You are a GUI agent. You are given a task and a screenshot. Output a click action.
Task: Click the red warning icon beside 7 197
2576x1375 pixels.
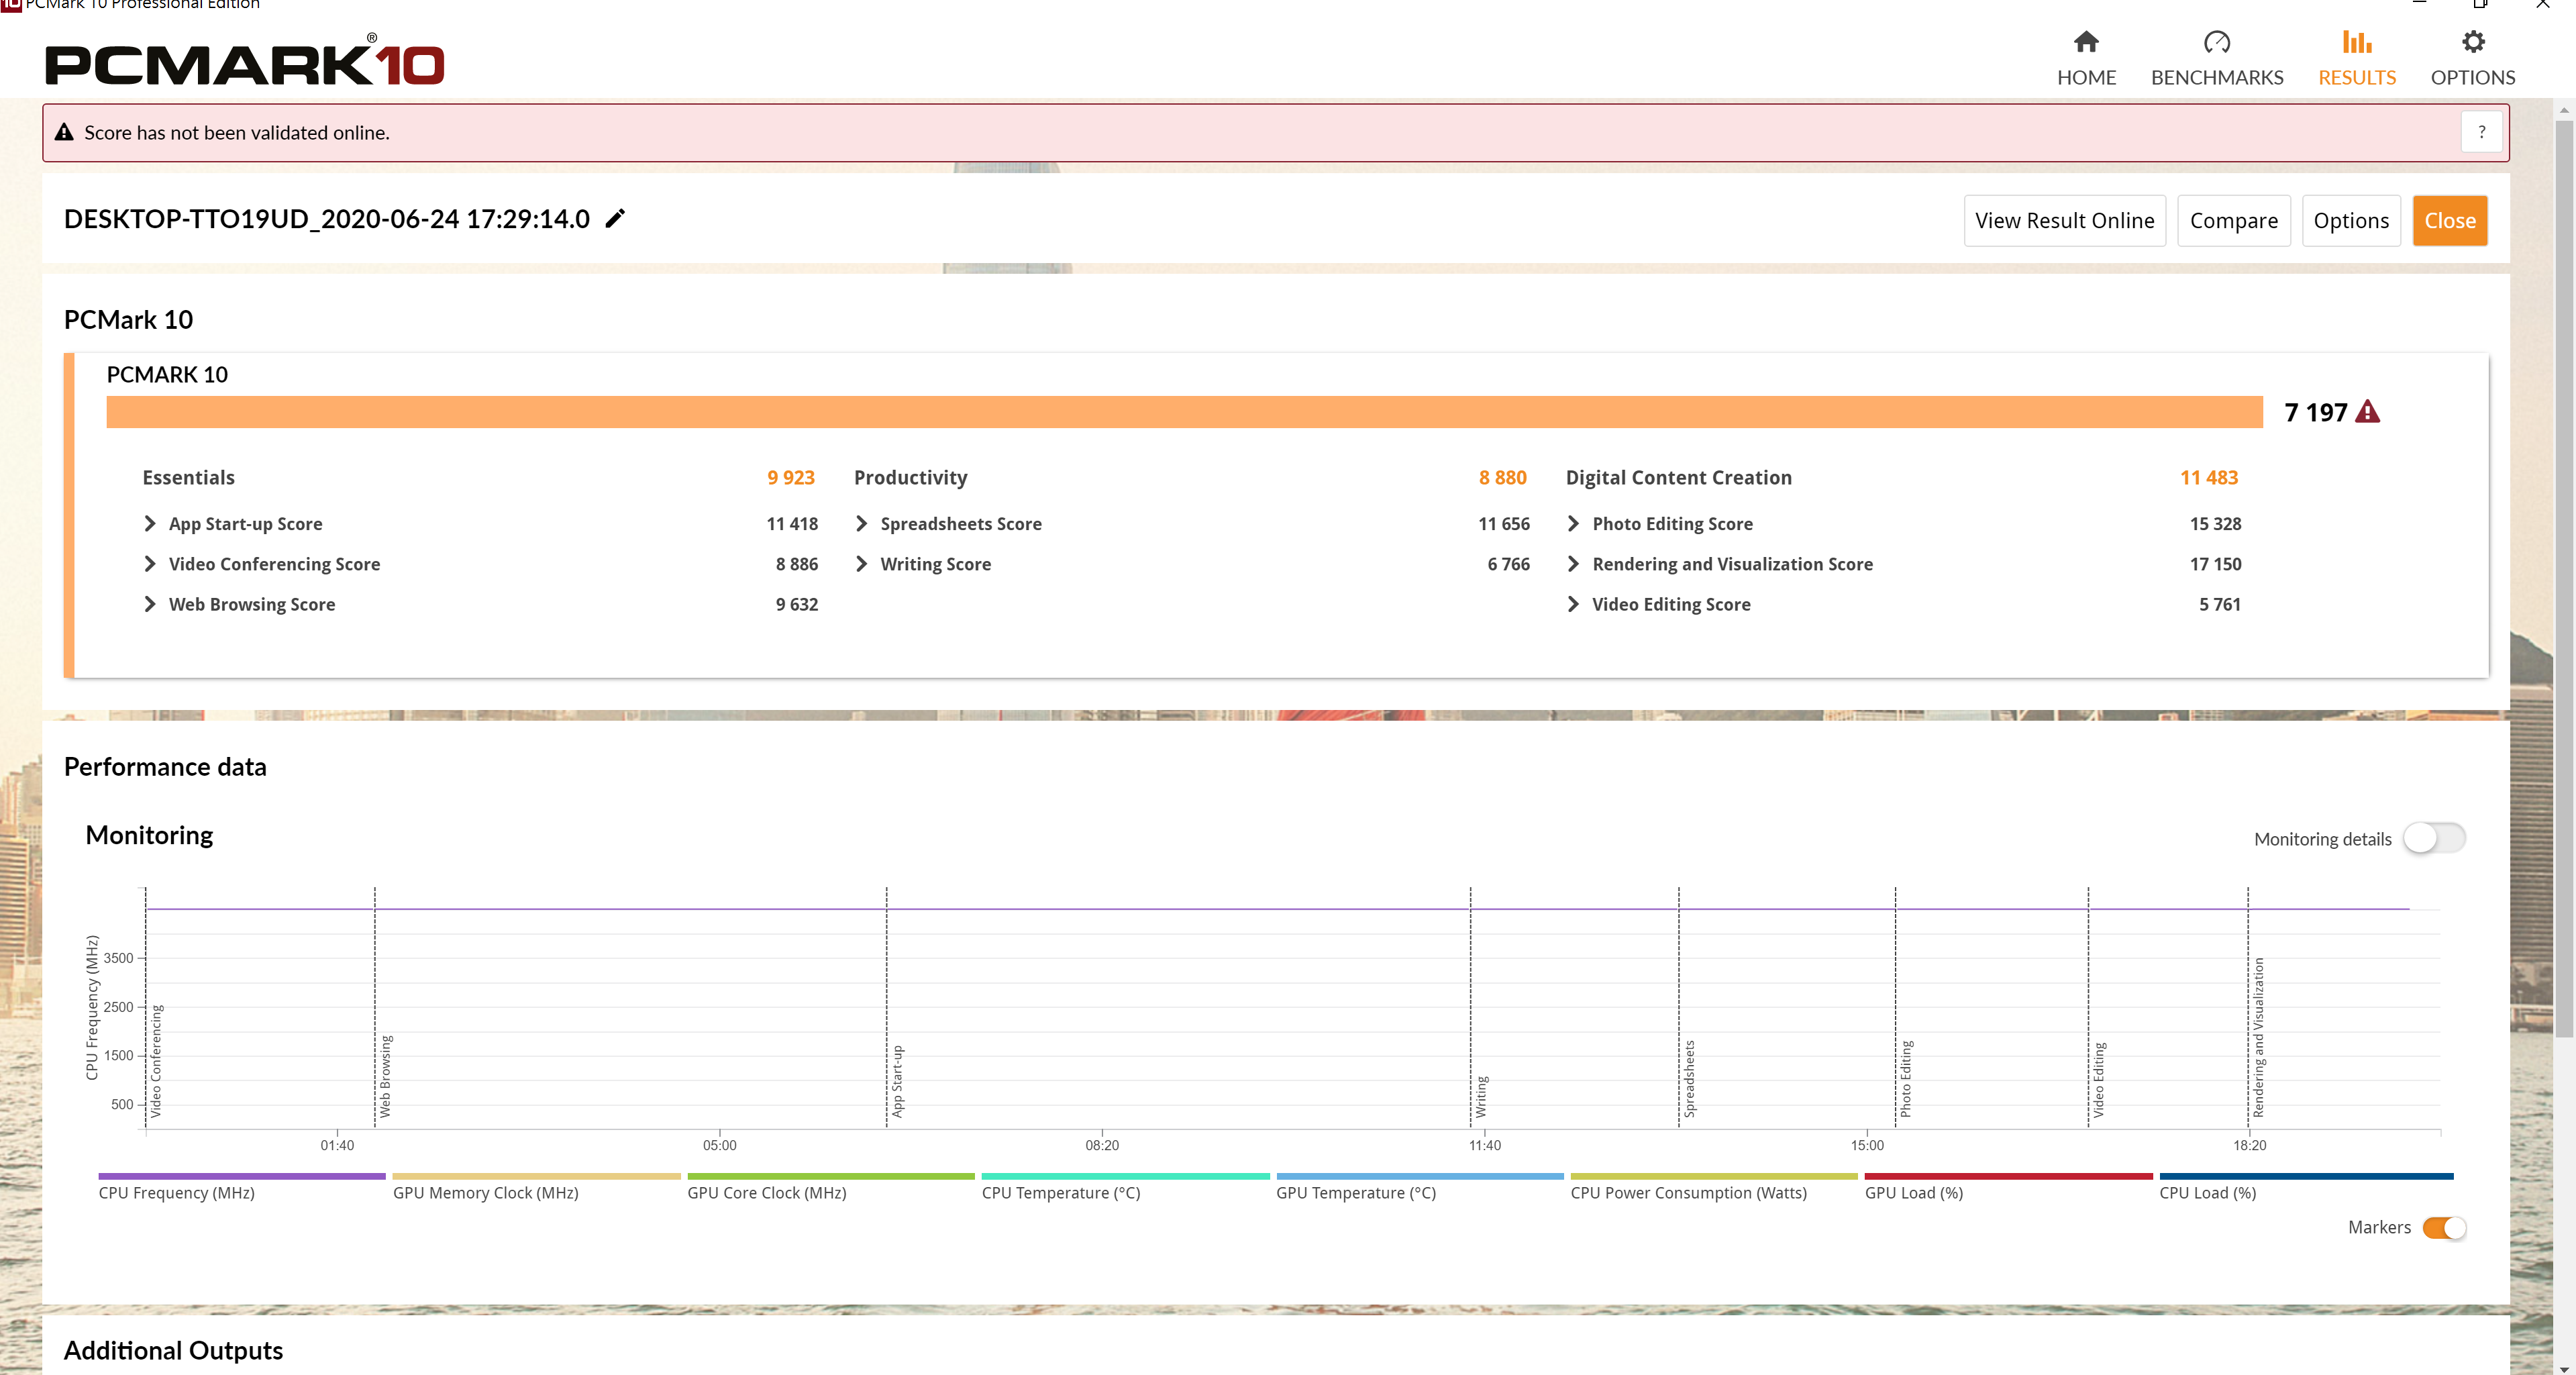[x=2367, y=411]
